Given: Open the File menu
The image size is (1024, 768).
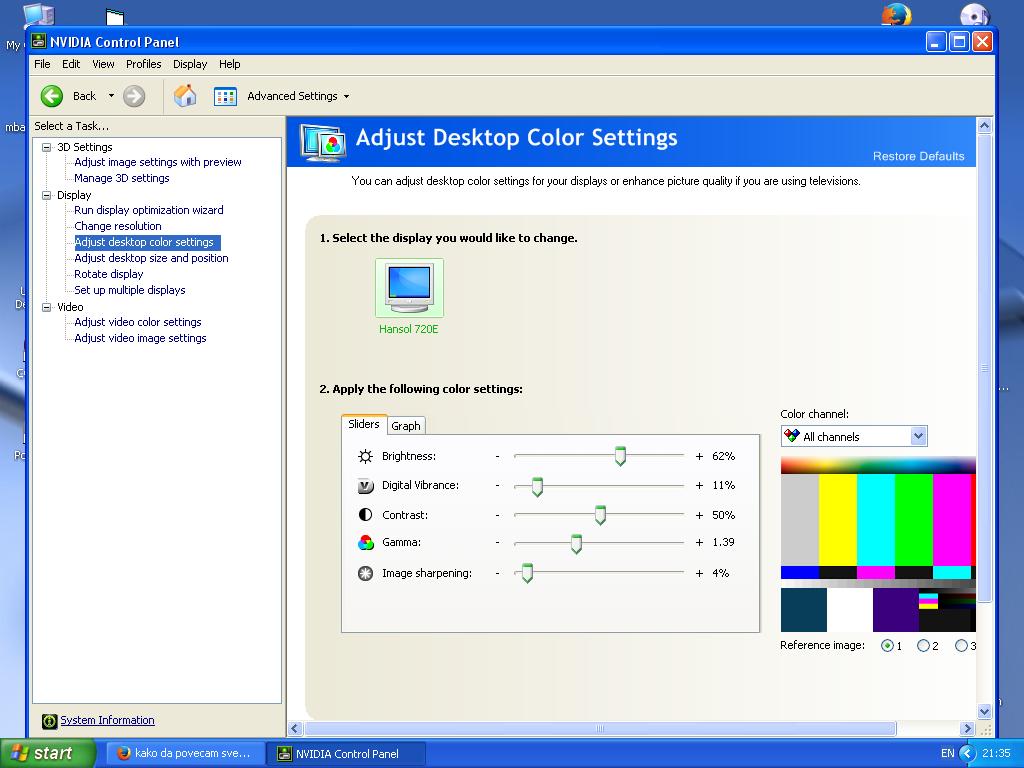Looking at the screenshot, I should [42, 64].
